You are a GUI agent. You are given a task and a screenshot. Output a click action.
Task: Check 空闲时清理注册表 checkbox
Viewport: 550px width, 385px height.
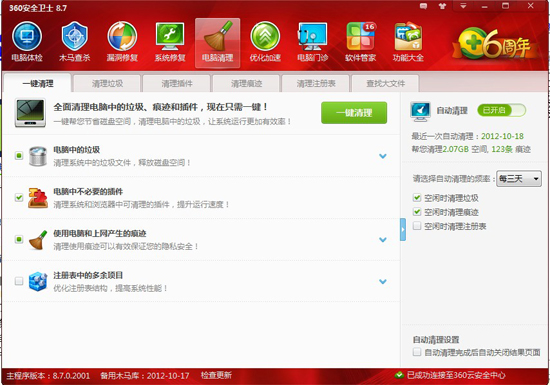click(x=417, y=226)
